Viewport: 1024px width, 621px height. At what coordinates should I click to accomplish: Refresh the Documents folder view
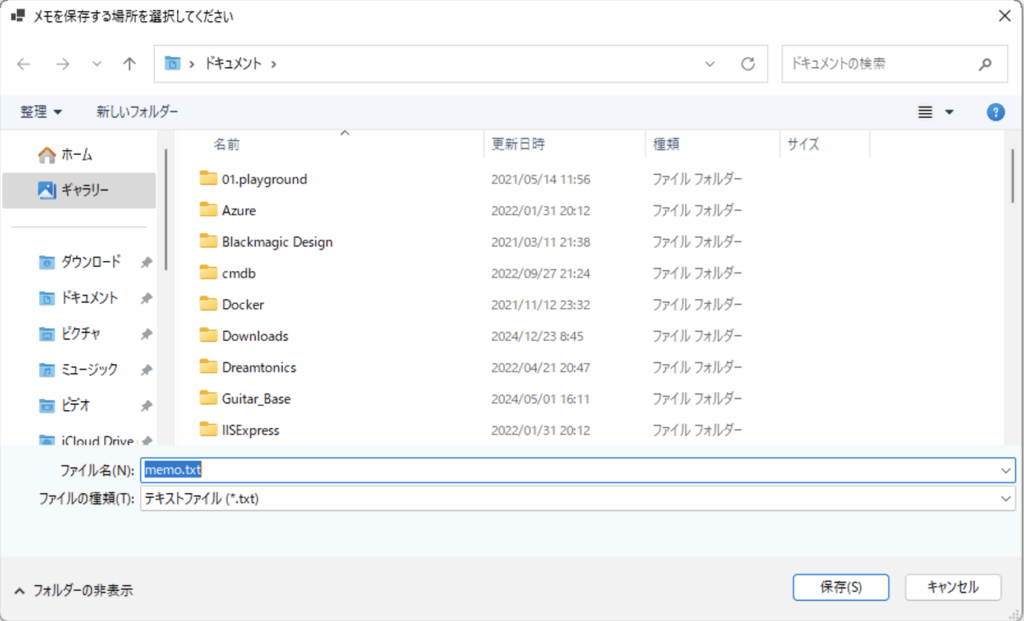pyautogui.click(x=747, y=64)
